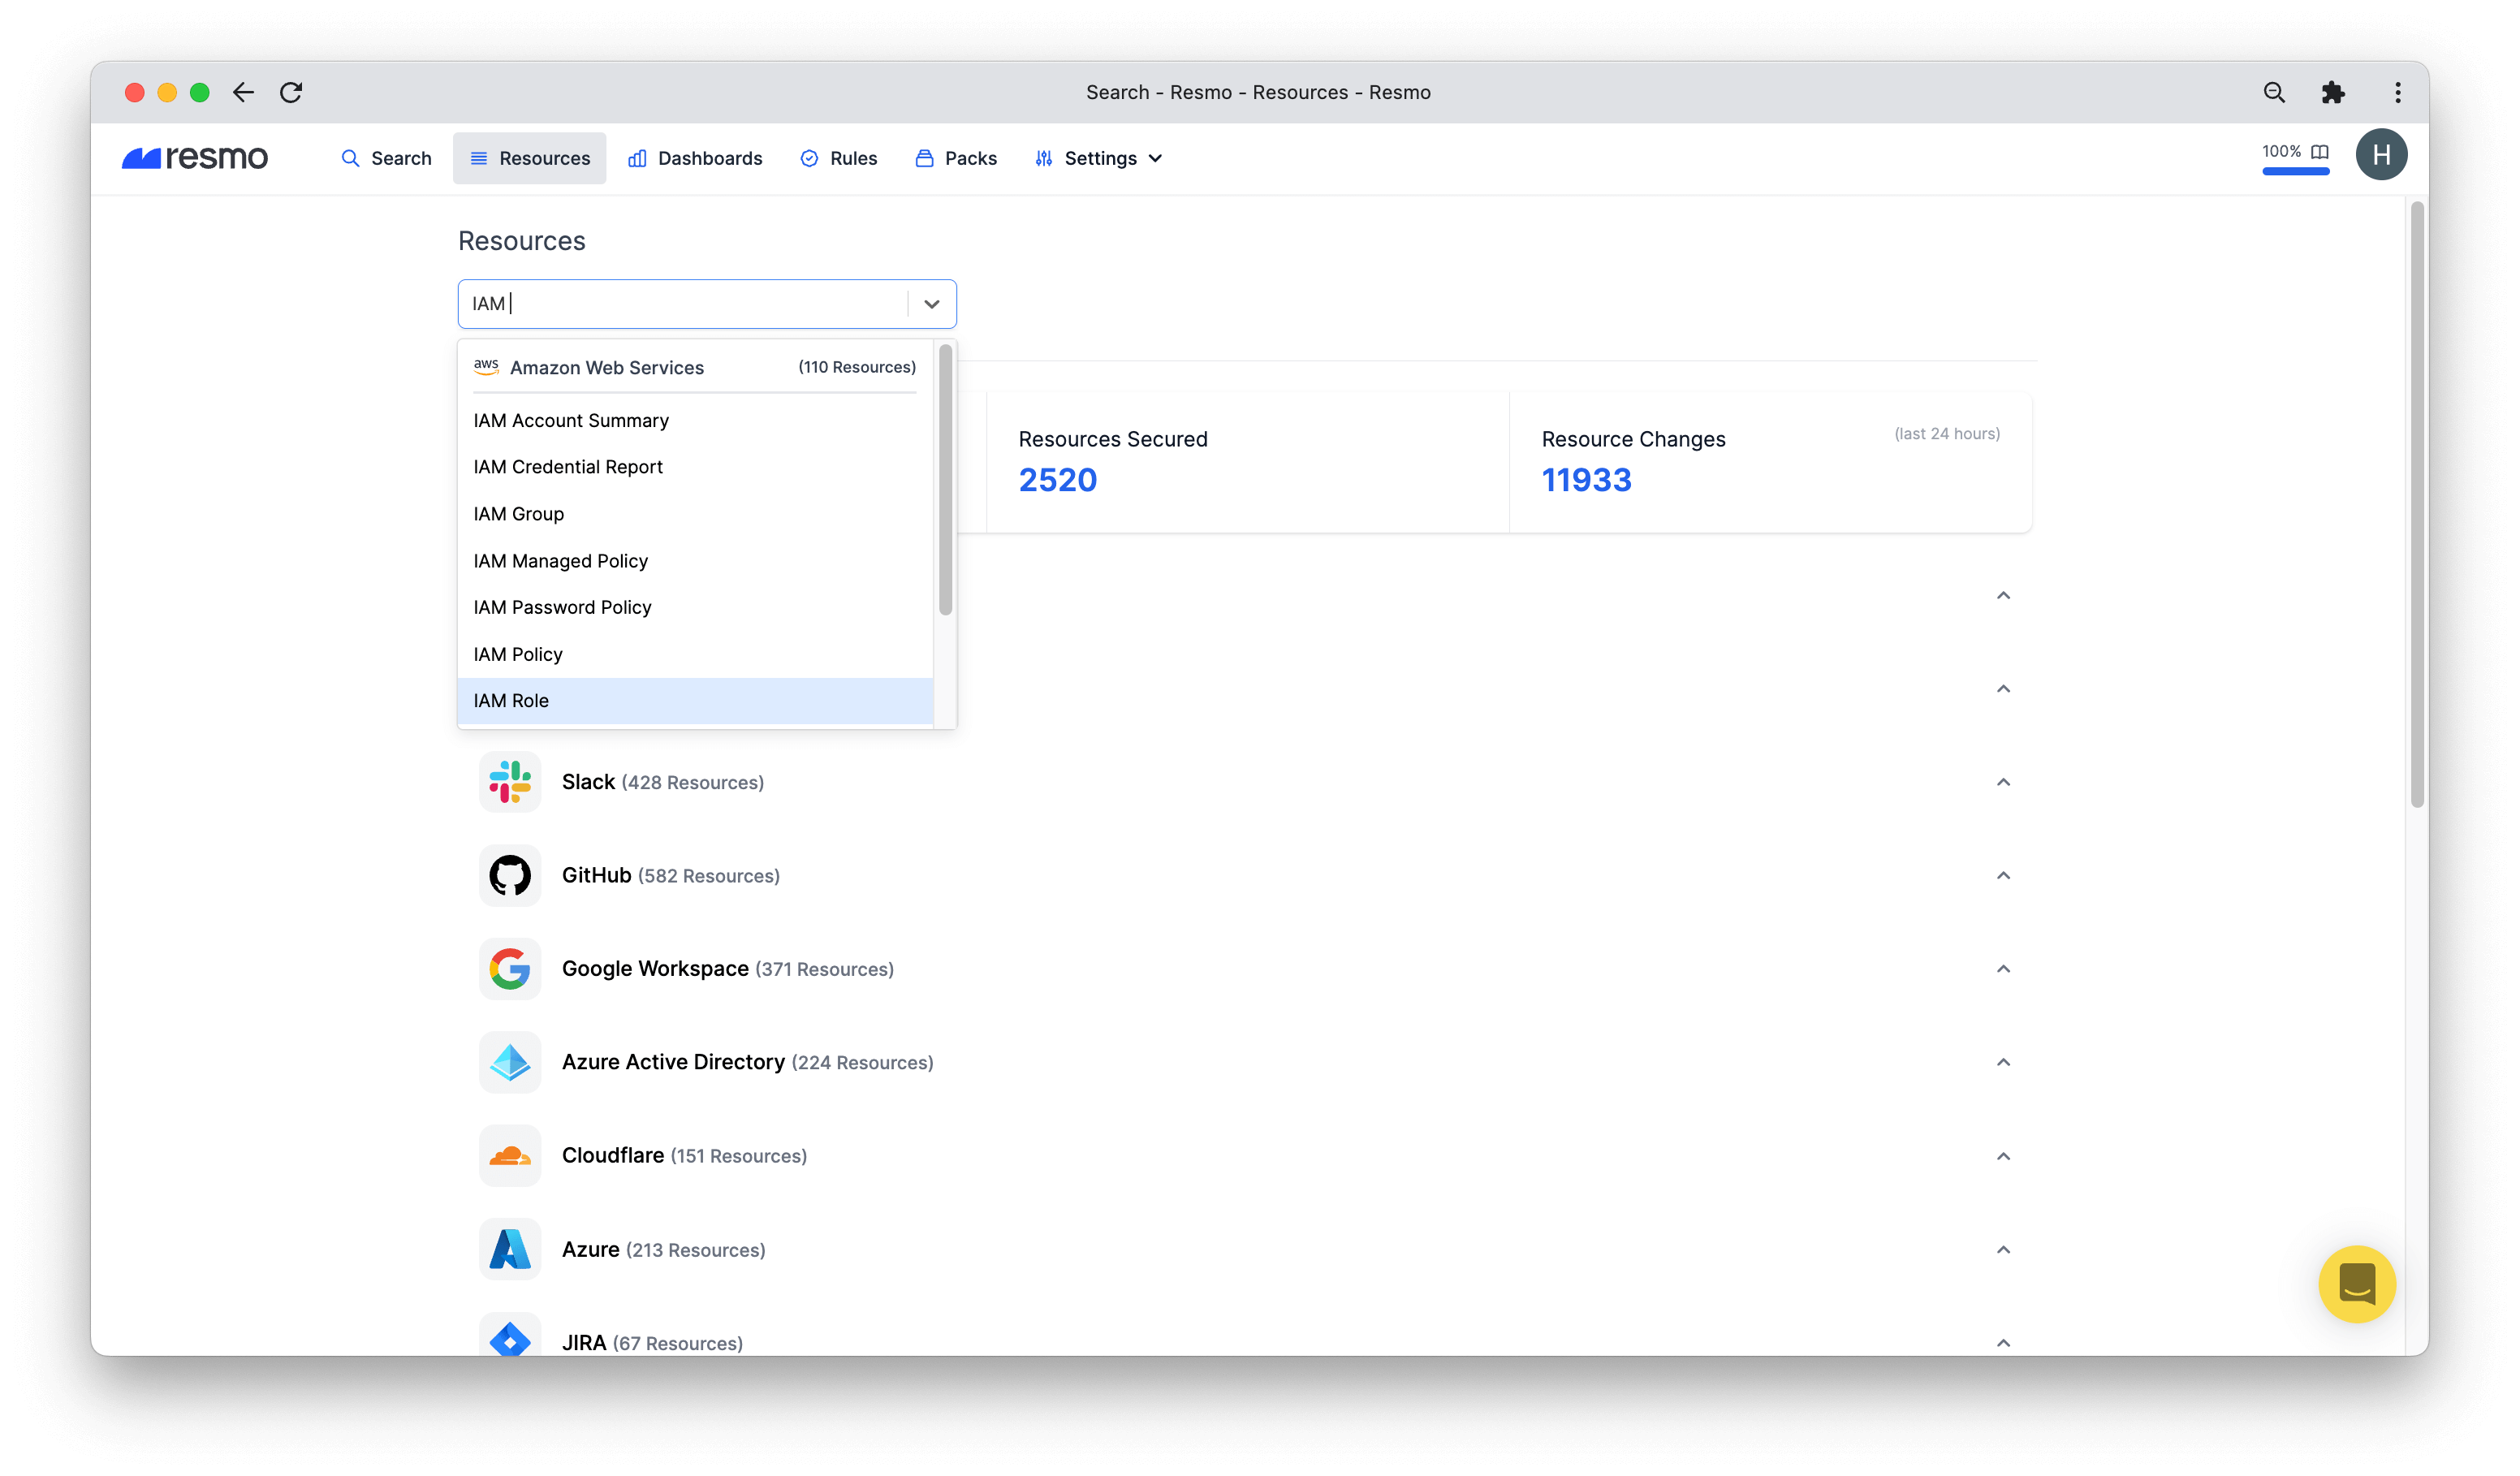Image resolution: width=2520 pixels, height=1476 pixels.
Task: Collapse the Slack resources section
Action: tap(2003, 782)
